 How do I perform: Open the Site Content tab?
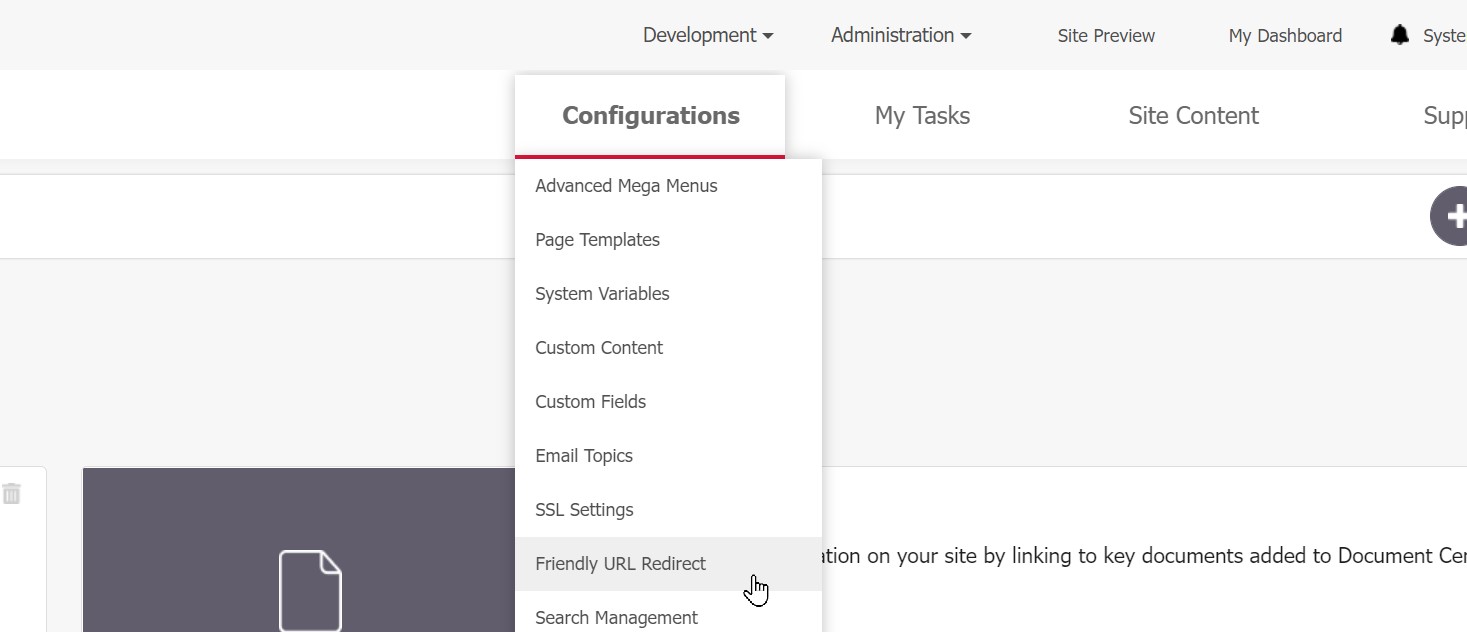1193,116
